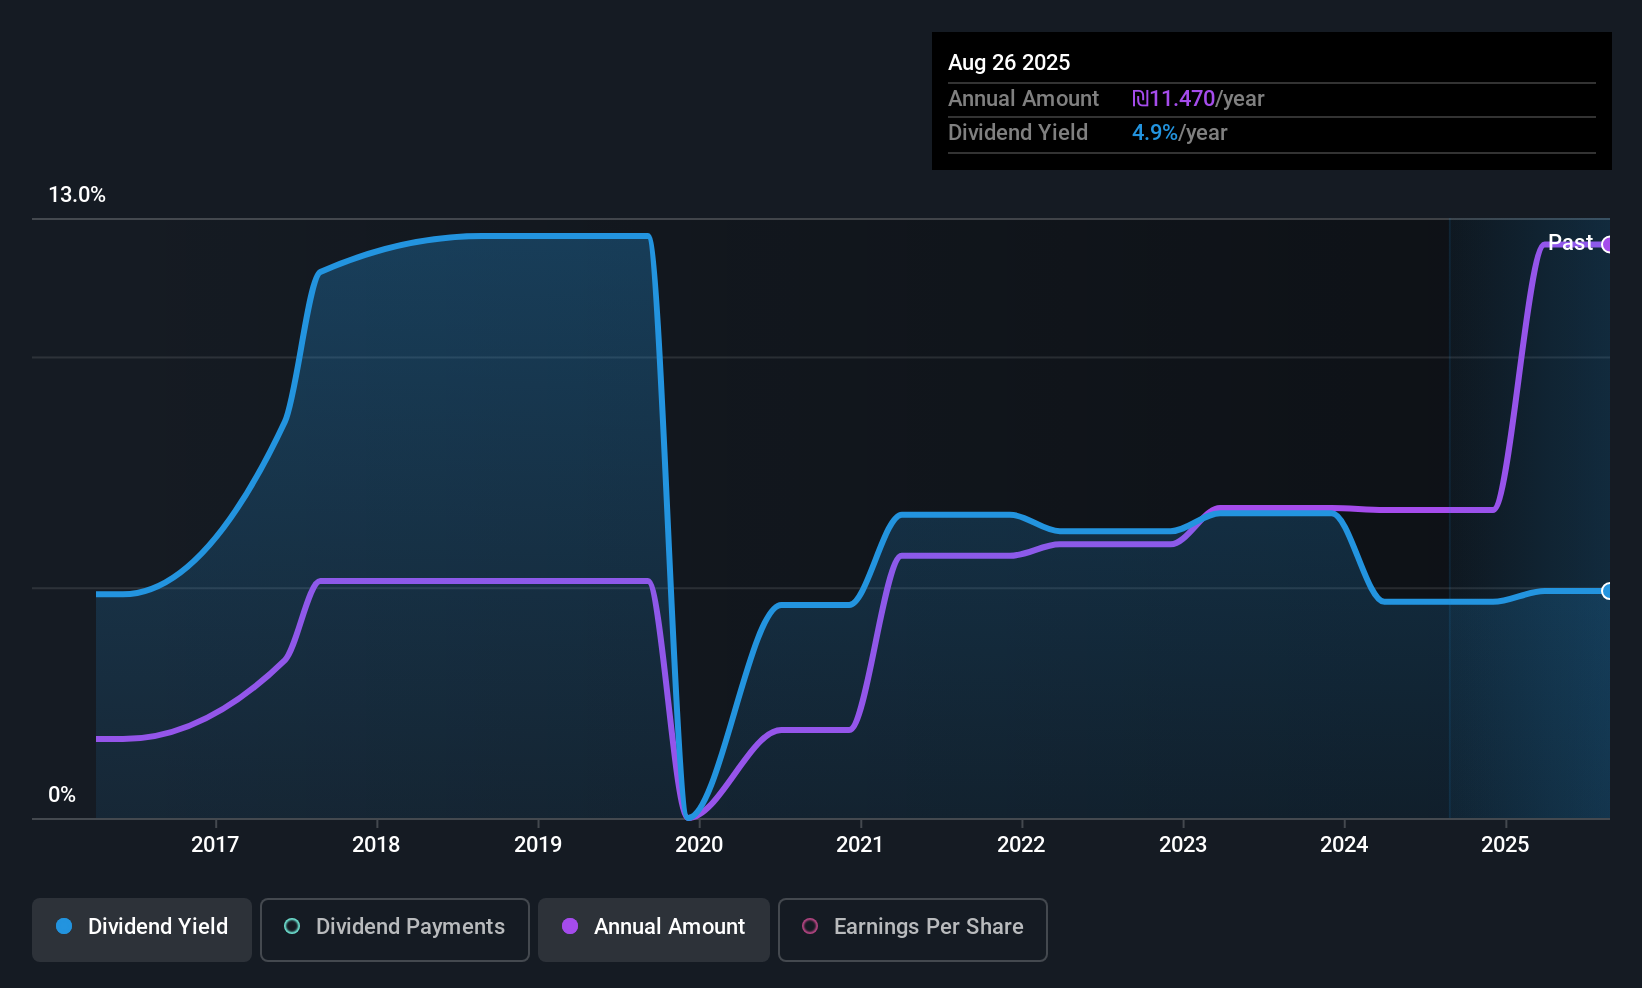Click the 2020 x-axis label
Screen dimensions: 1642x988
[x=699, y=845]
